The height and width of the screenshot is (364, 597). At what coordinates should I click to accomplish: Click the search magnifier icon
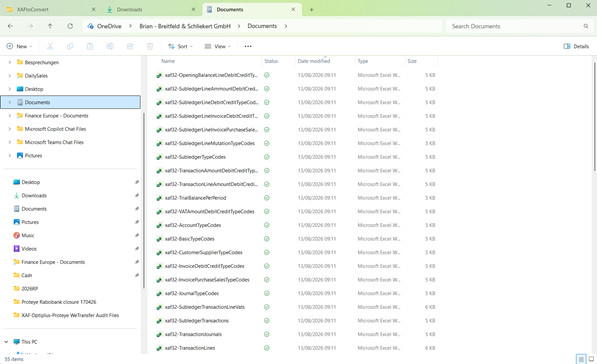(x=586, y=26)
